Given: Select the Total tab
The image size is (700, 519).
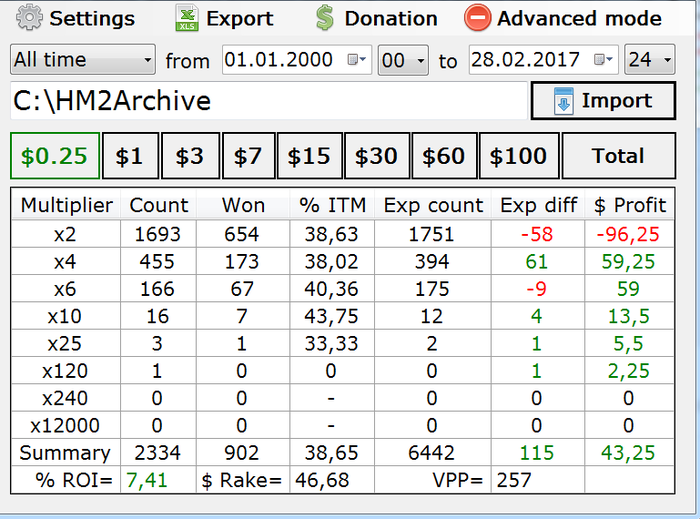Looking at the screenshot, I should coord(619,156).
